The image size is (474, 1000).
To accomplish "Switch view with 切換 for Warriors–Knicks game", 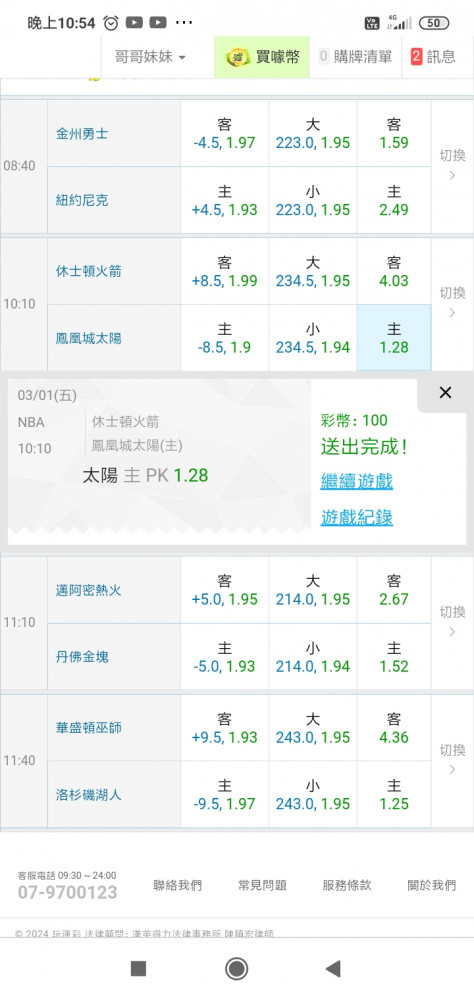I will [452, 166].
